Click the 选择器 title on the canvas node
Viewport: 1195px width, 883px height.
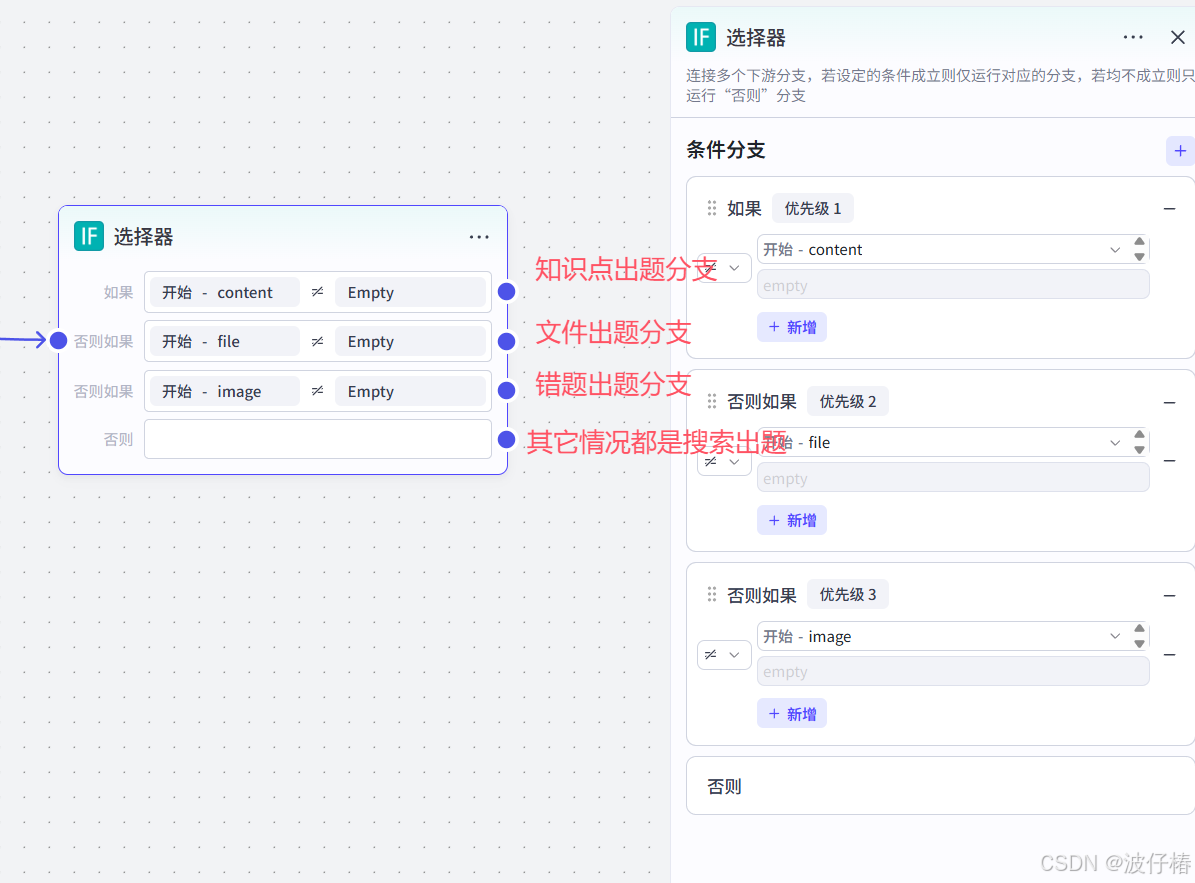point(143,237)
